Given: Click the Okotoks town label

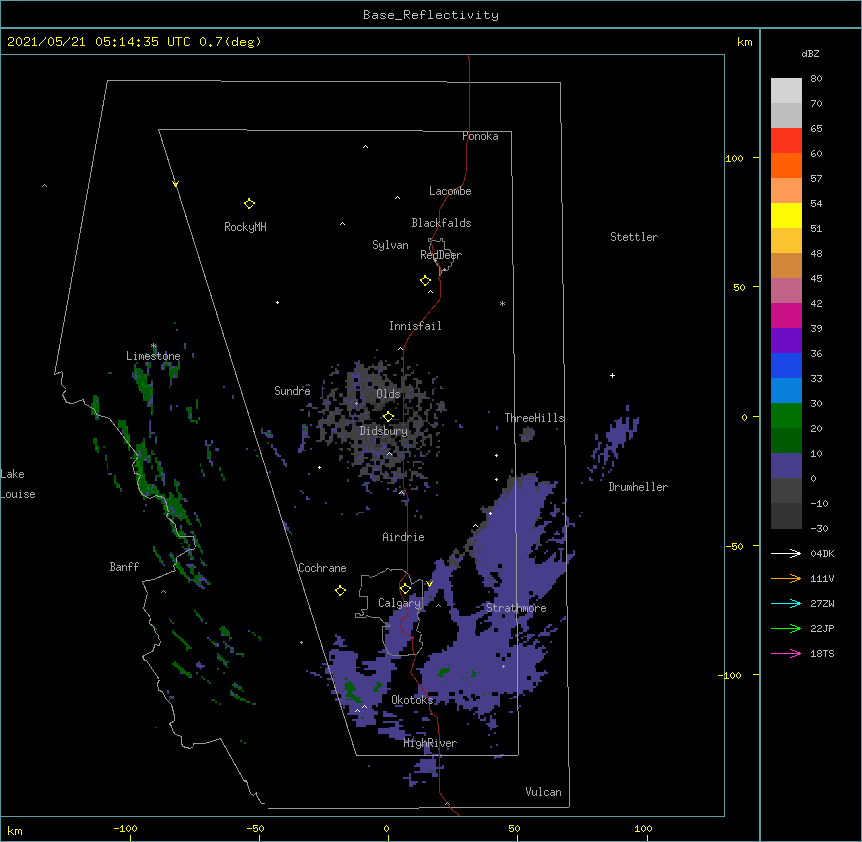Looking at the screenshot, I should click(x=412, y=700).
